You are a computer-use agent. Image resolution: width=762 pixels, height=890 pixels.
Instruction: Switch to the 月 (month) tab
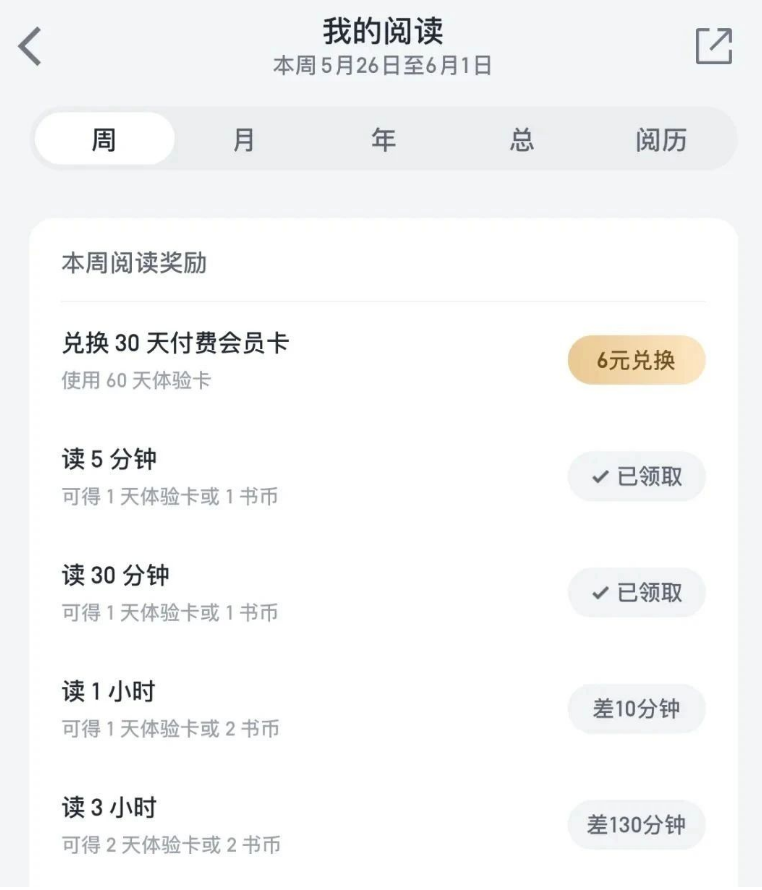coord(243,139)
